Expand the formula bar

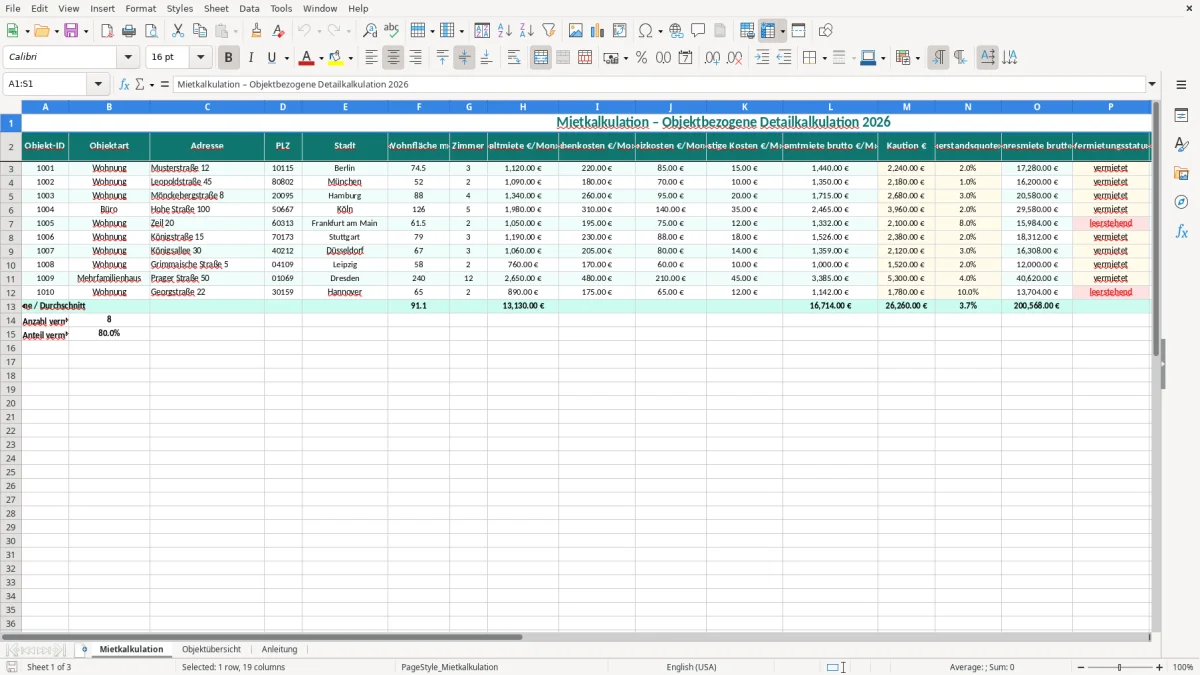pyautogui.click(x=1152, y=84)
